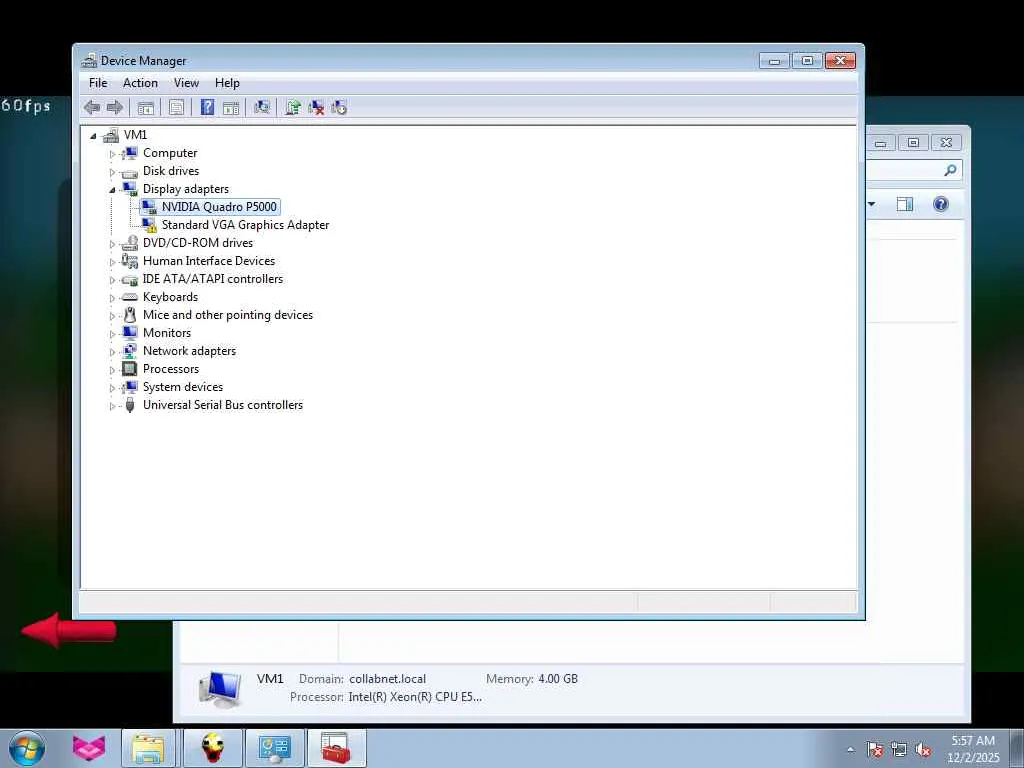Expand the Computer category
The image size is (1024, 768).
pyautogui.click(x=112, y=154)
